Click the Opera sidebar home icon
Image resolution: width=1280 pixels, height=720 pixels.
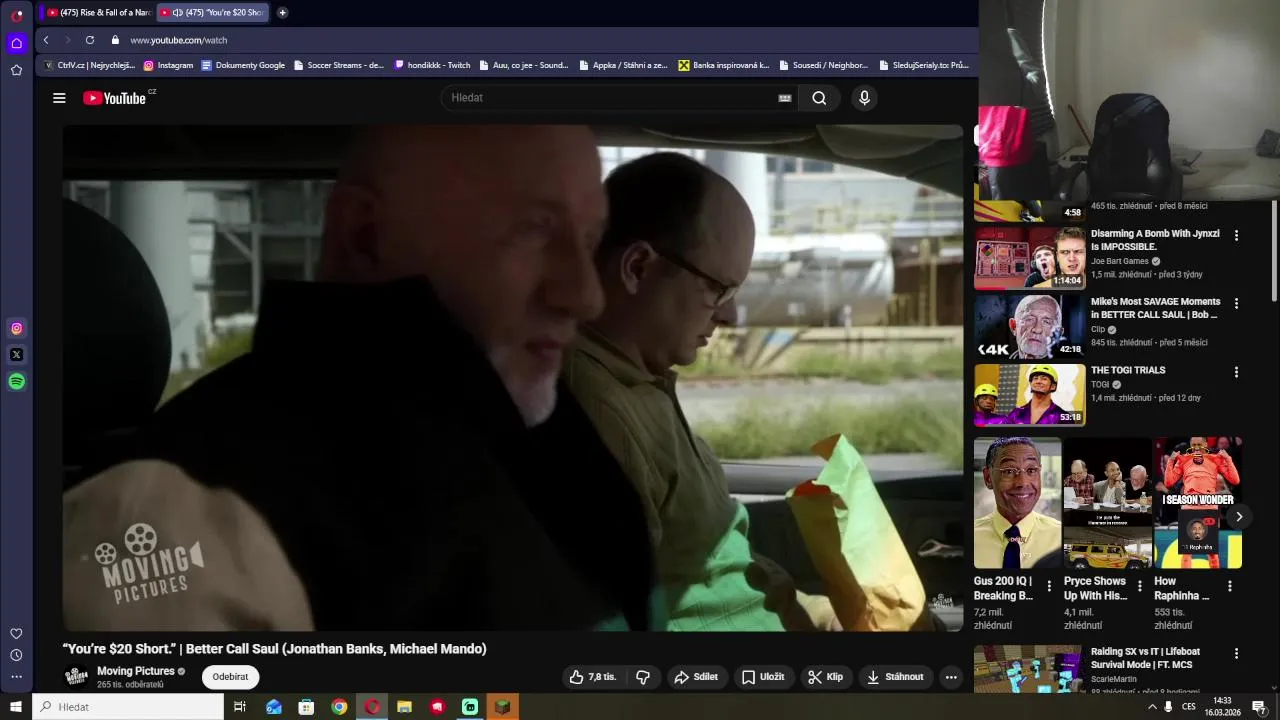(16, 43)
